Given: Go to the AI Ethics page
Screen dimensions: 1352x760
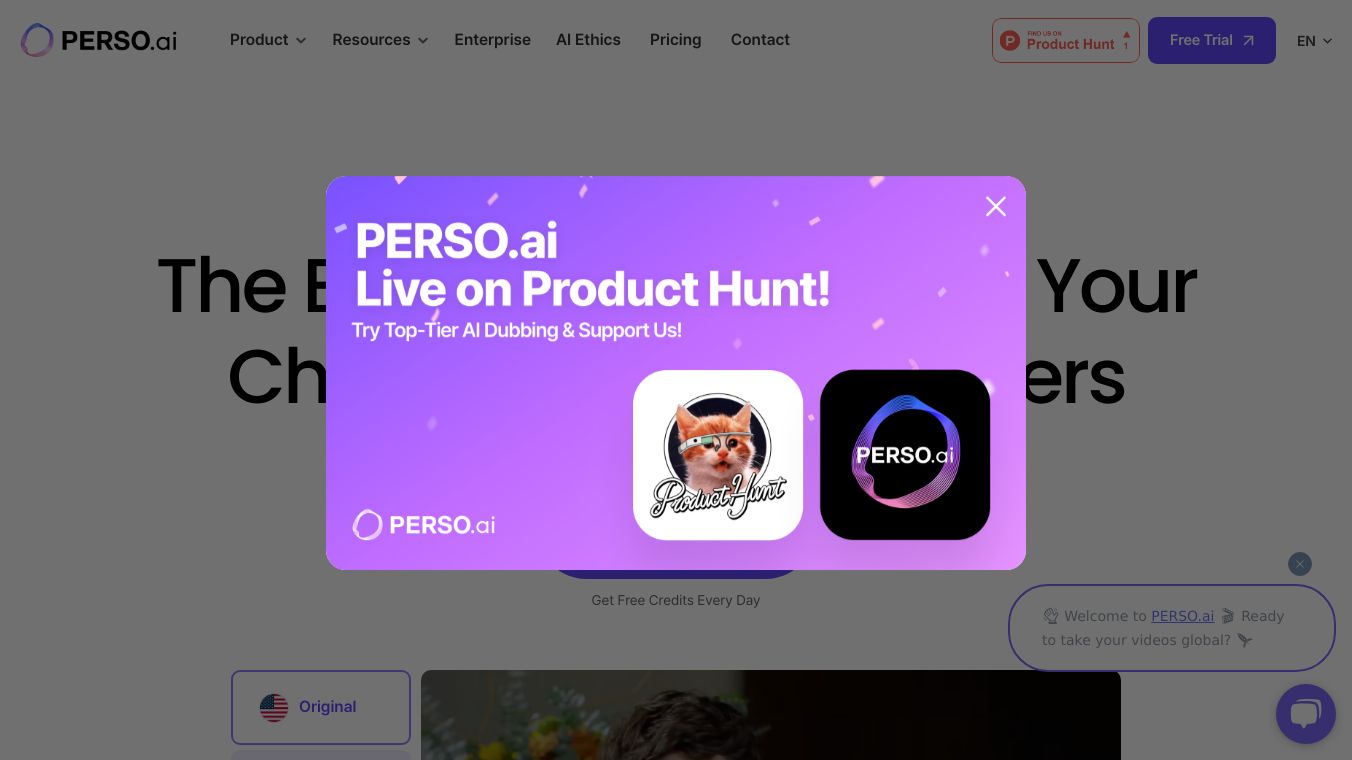Looking at the screenshot, I should (588, 40).
